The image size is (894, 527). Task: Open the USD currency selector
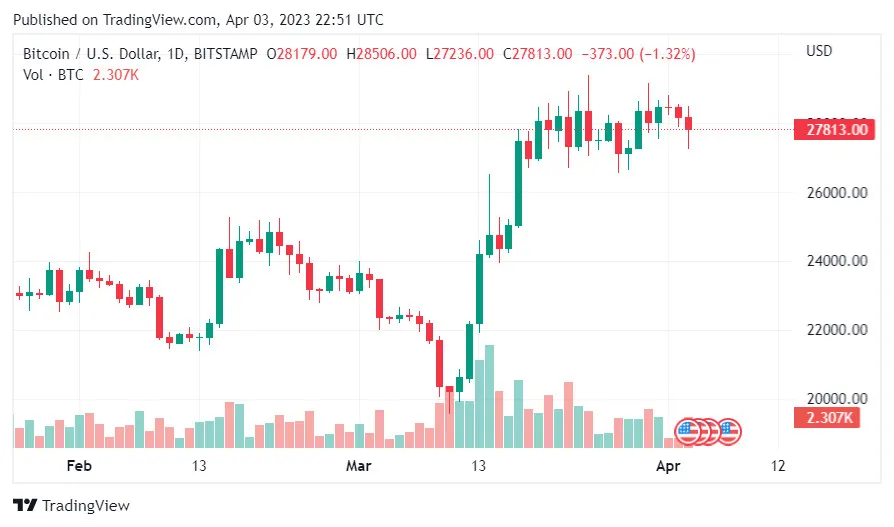click(x=821, y=51)
